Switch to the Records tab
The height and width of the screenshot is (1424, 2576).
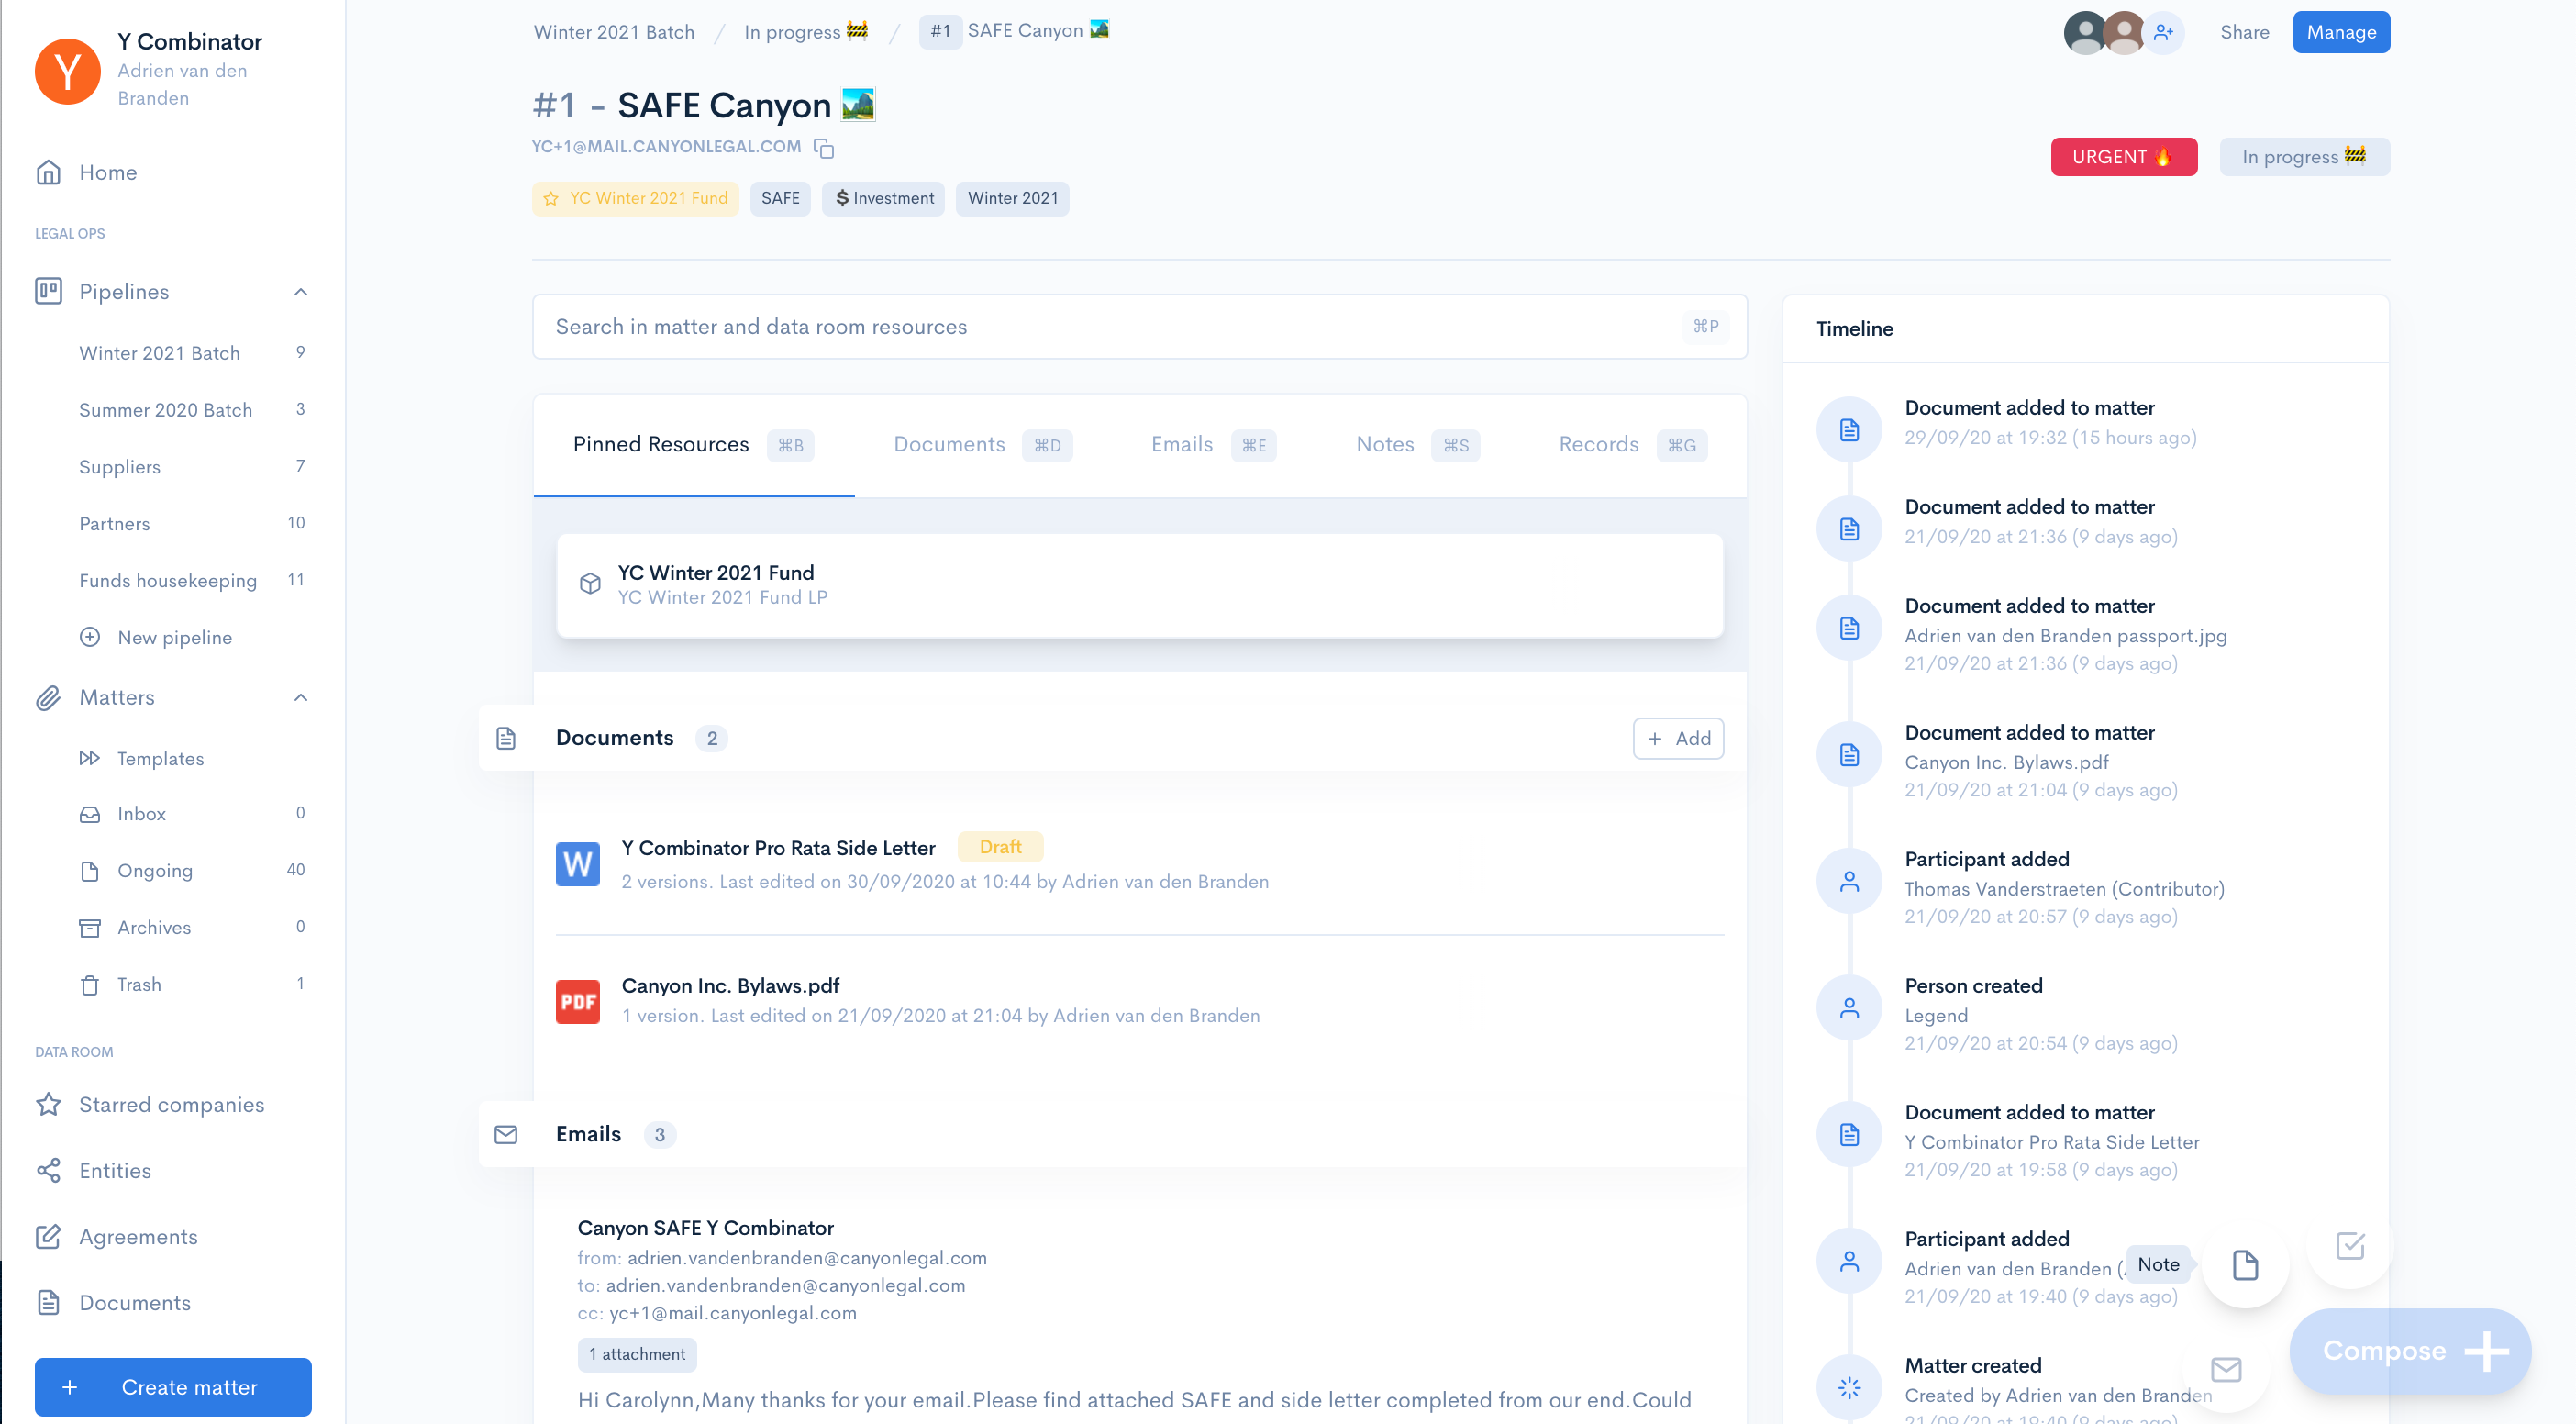[x=1598, y=445]
